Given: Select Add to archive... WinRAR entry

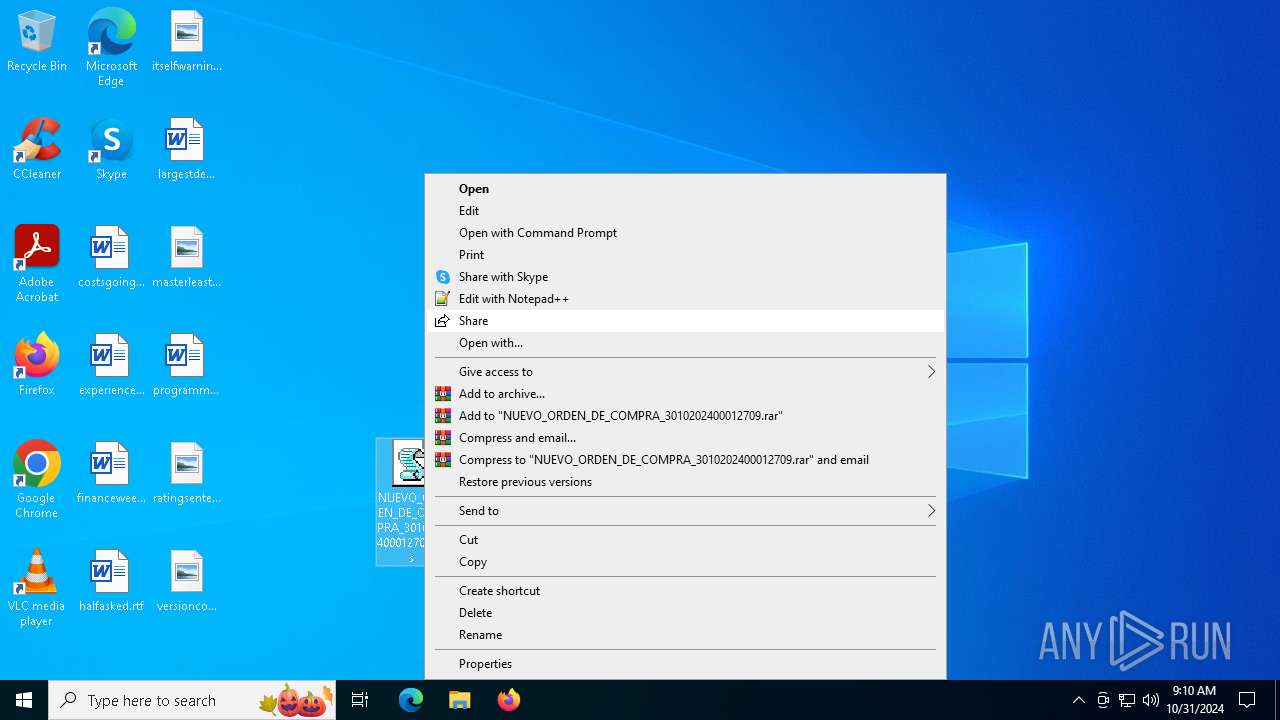Looking at the screenshot, I should coord(685,394).
